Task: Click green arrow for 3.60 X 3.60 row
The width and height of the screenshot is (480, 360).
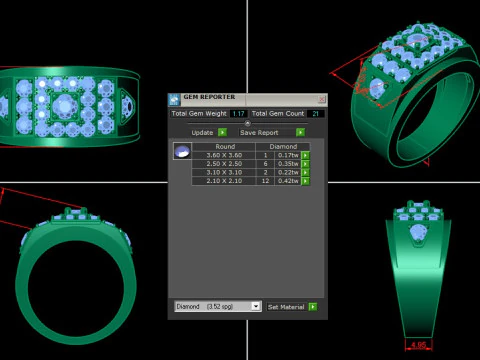Action: coord(305,155)
